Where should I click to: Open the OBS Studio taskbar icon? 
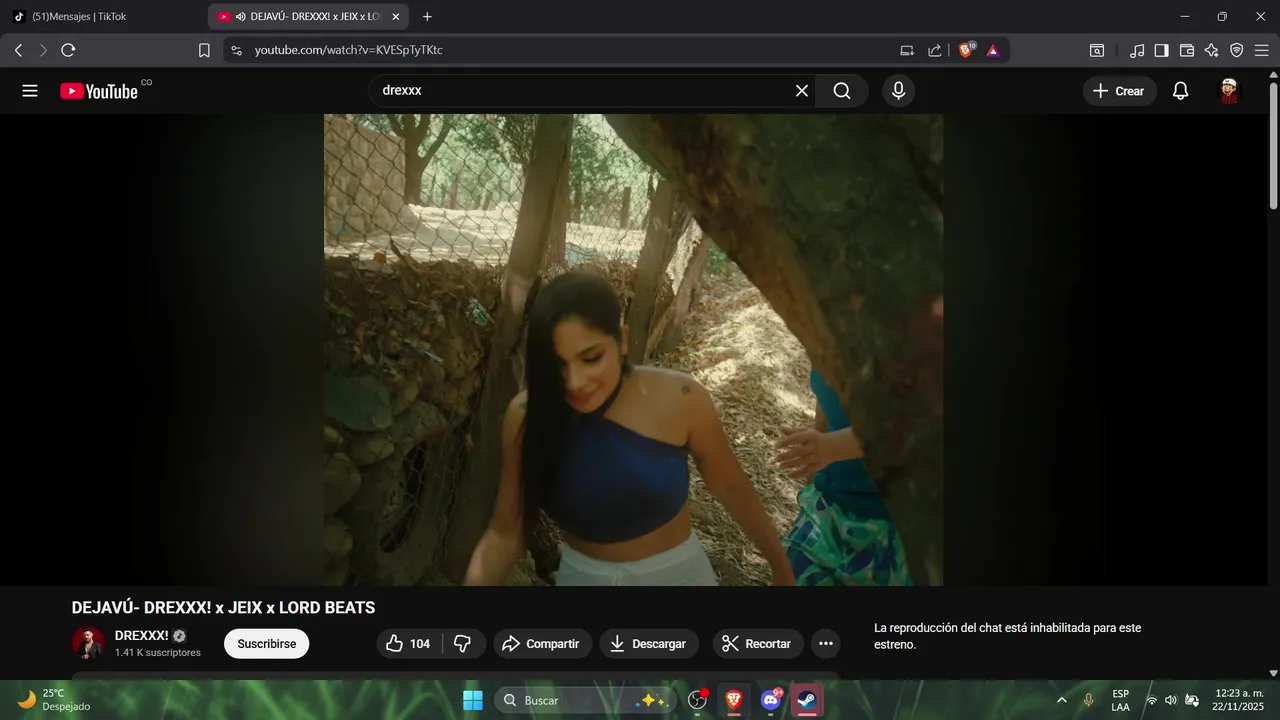pyautogui.click(x=698, y=700)
